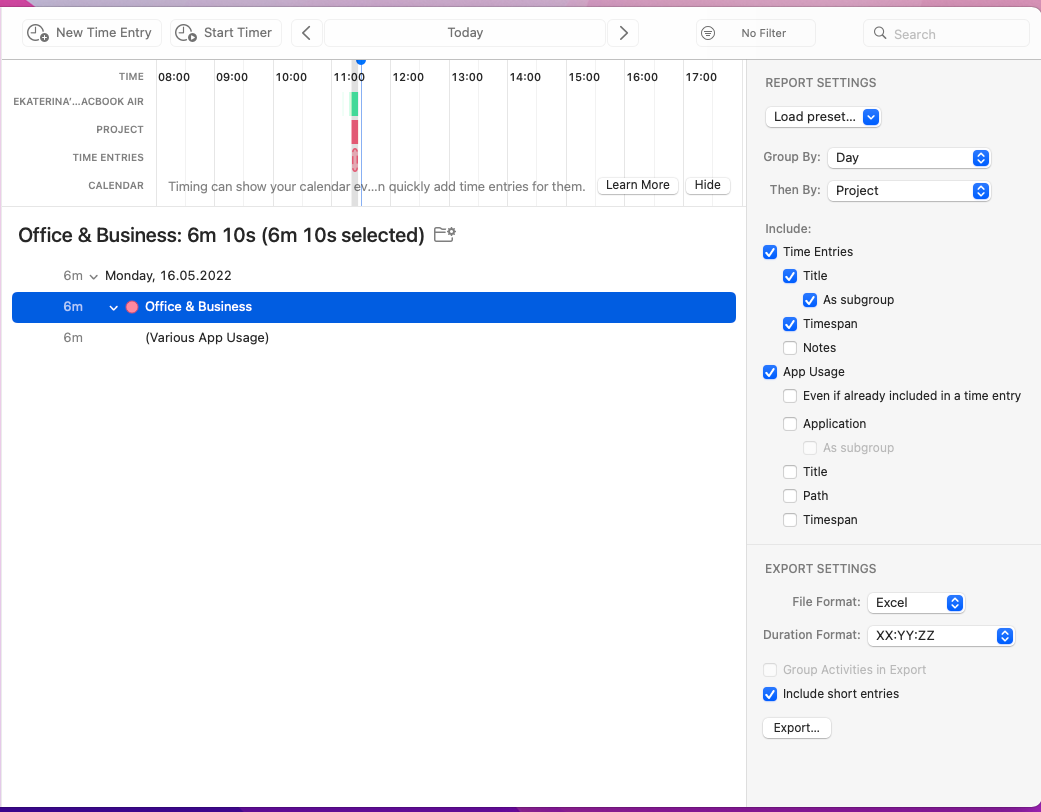Click the filter lines icon
Screen dimensions: 1041x812
pos(708,33)
